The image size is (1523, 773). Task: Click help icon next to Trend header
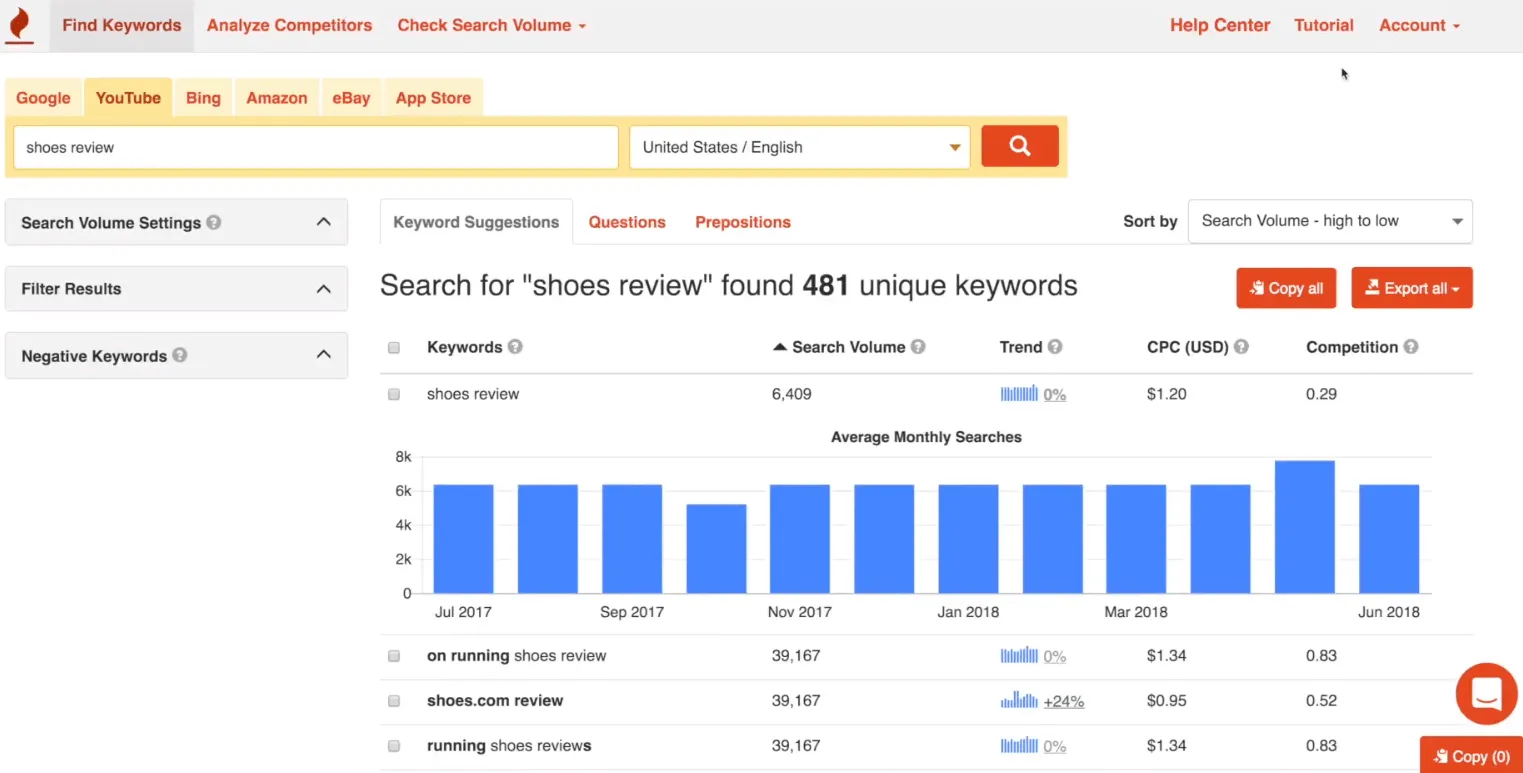pos(1055,347)
